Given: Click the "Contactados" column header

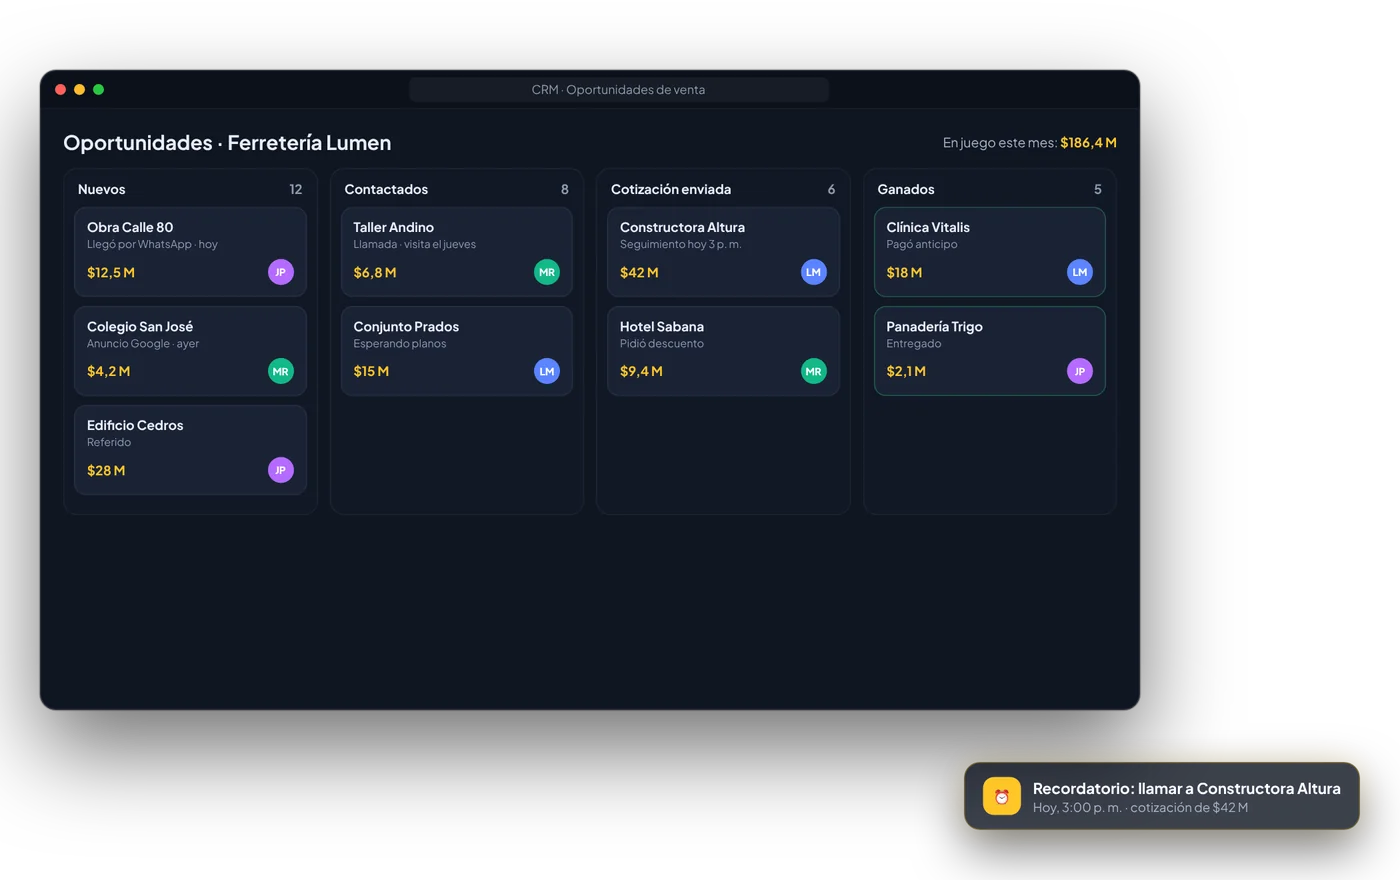Looking at the screenshot, I should [x=386, y=189].
